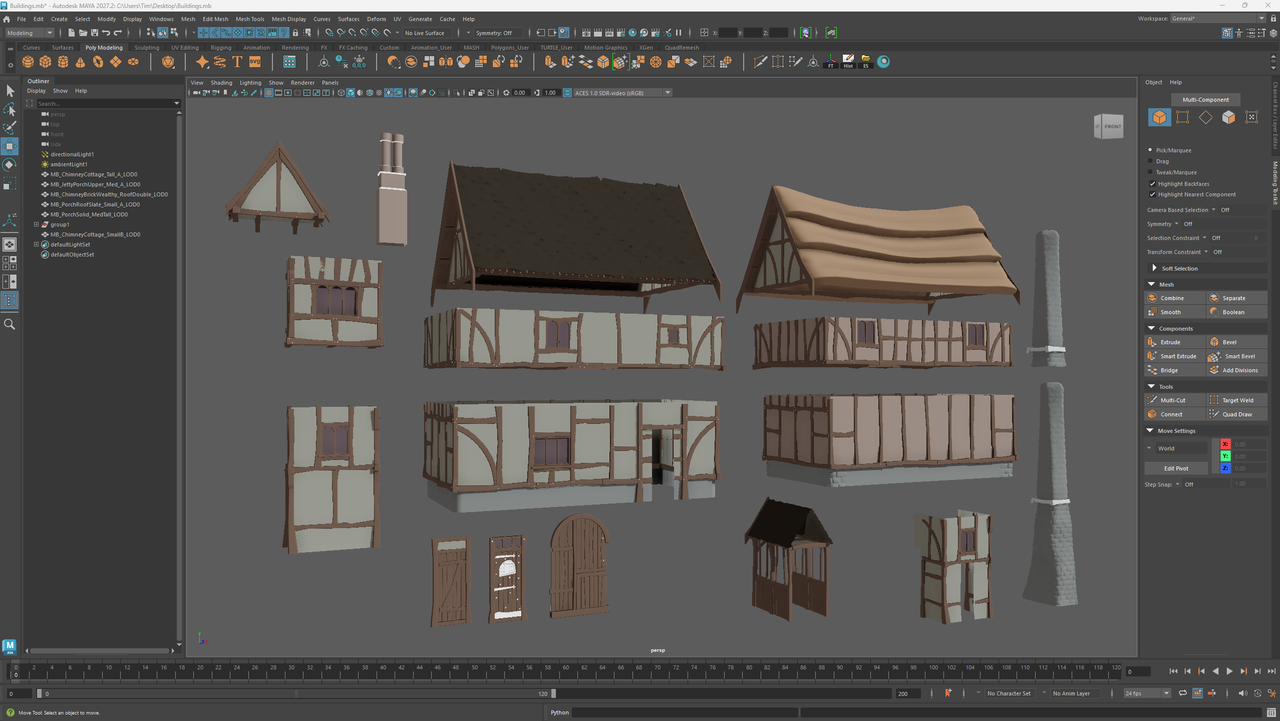This screenshot has height=721, width=1280.
Task: Click the polygon Type text shelf icon
Action: [x=237, y=62]
